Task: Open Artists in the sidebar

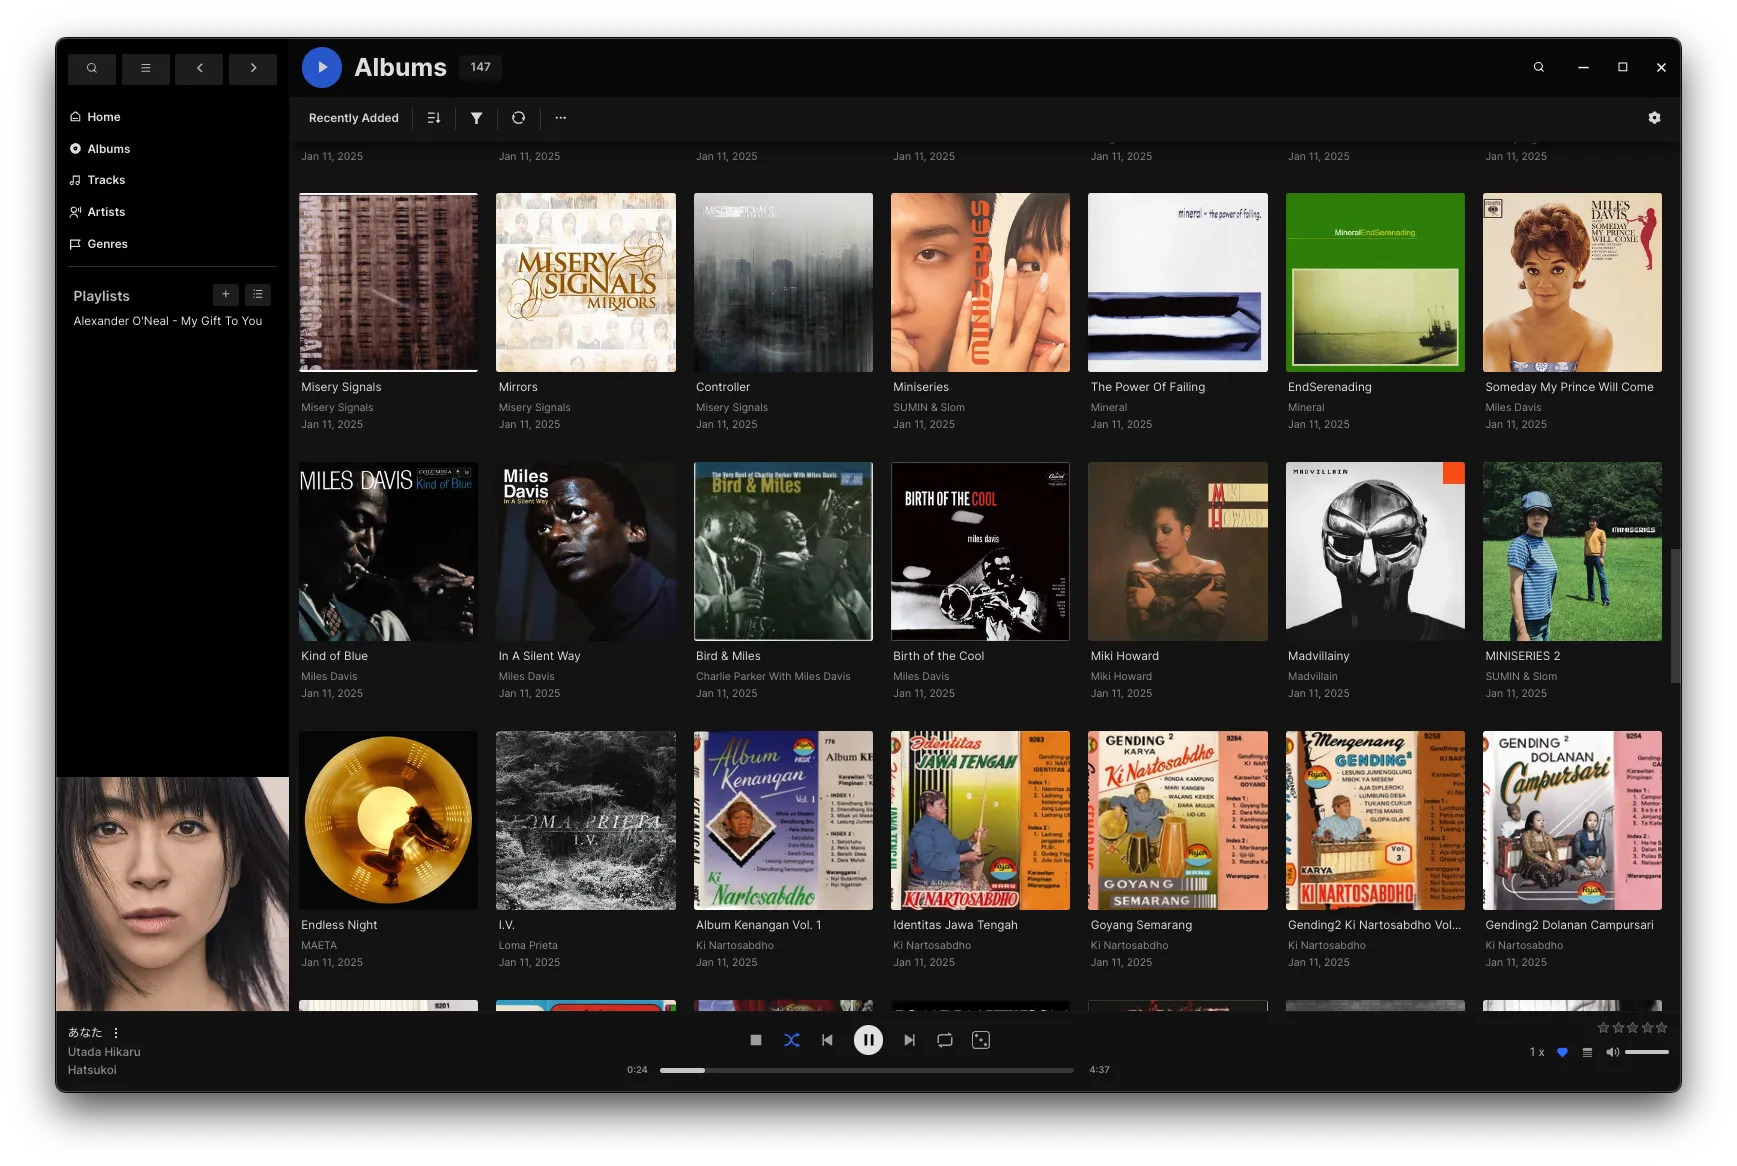Action: pyautogui.click(x=97, y=212)
